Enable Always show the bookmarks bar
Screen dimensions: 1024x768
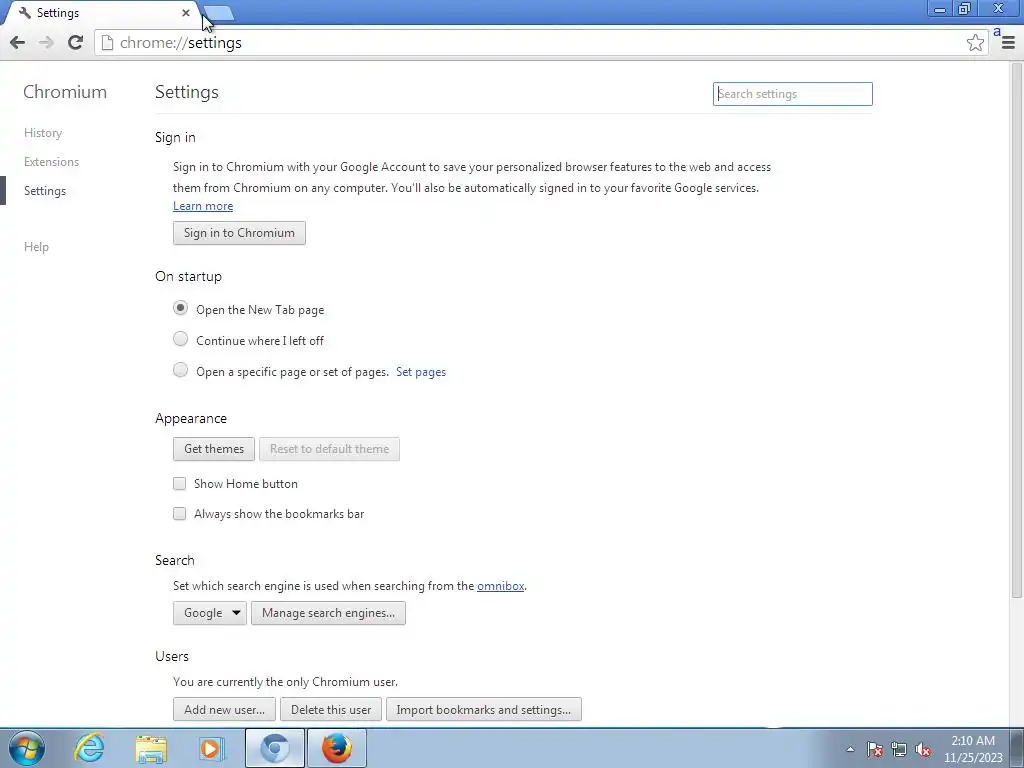tap(180, 514)
